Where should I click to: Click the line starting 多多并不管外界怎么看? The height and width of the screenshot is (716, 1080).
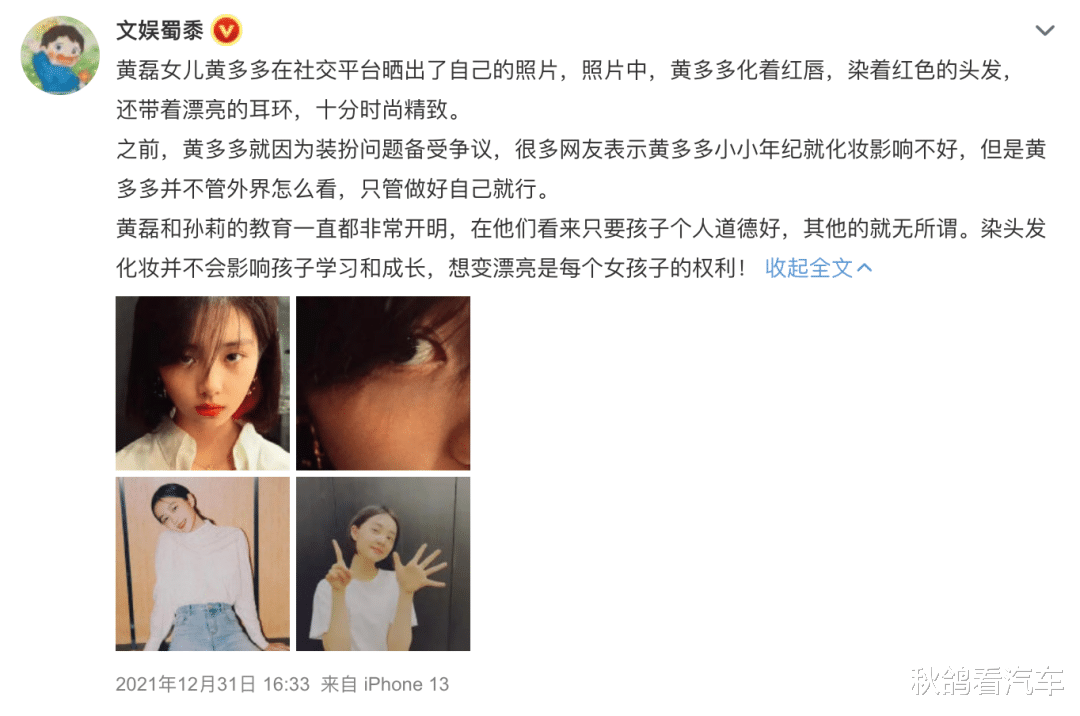333,189
